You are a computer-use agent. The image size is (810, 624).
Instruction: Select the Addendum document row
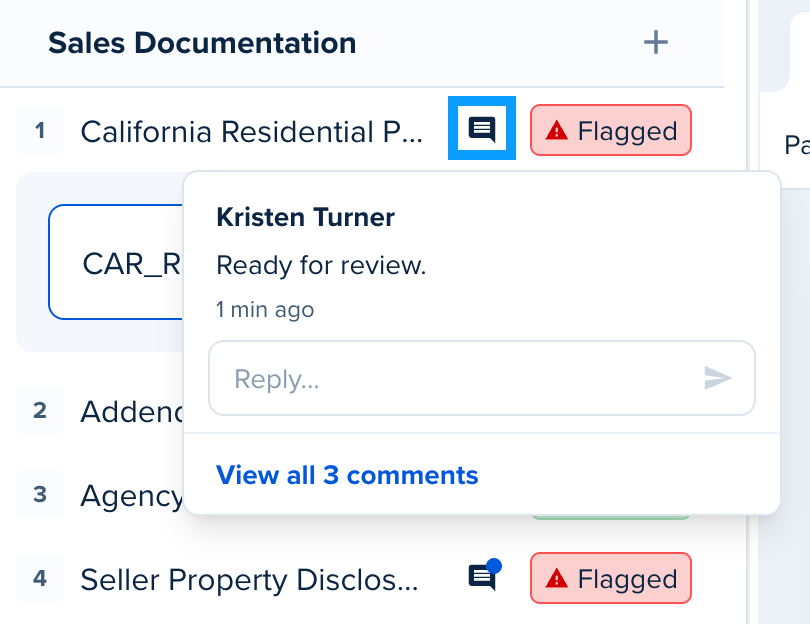(x=132, y=412)
